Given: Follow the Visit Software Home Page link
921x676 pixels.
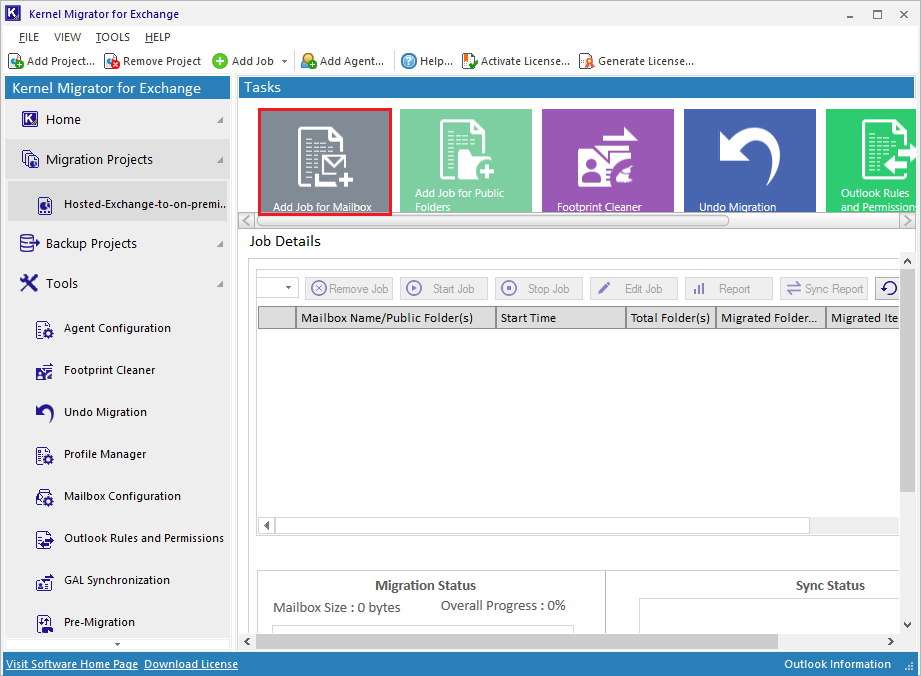Looking at the screenshot, I should click(72, 664).
